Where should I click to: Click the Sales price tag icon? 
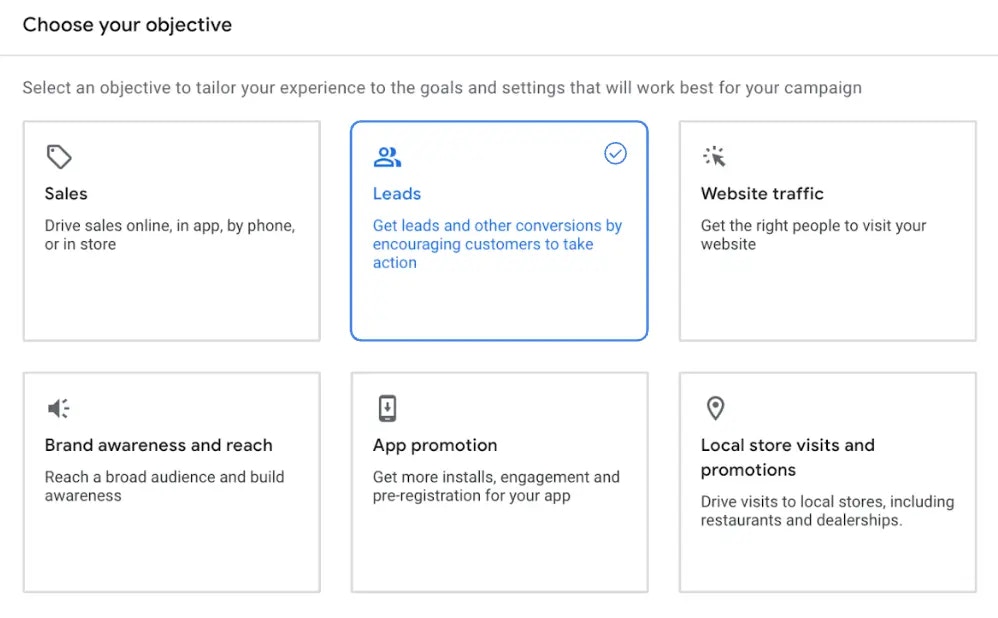point(59,157)
